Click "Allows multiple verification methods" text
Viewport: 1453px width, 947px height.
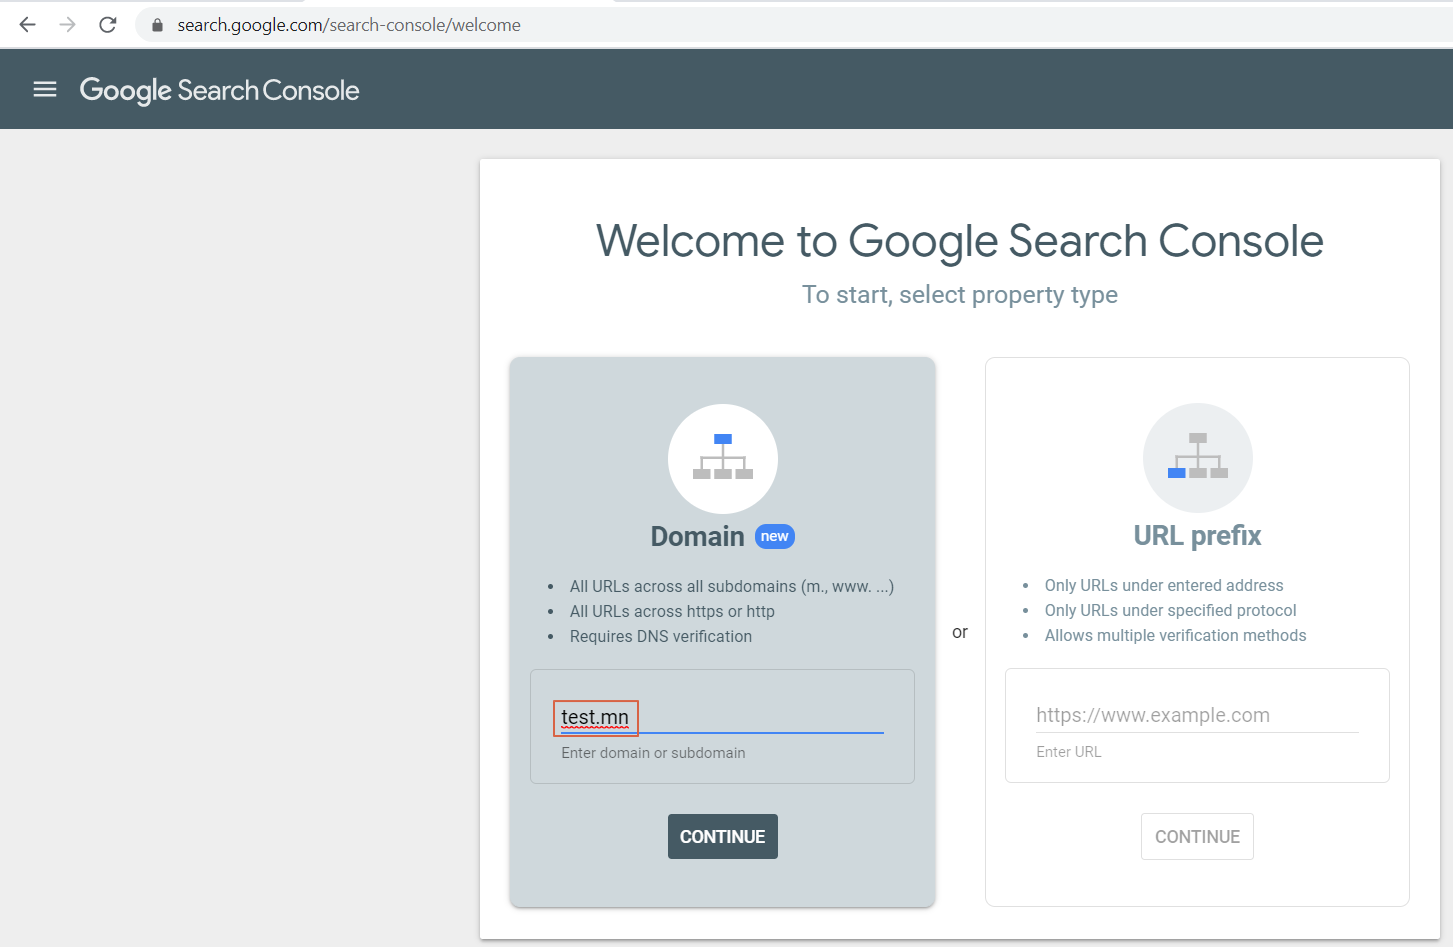[1175, 636]
